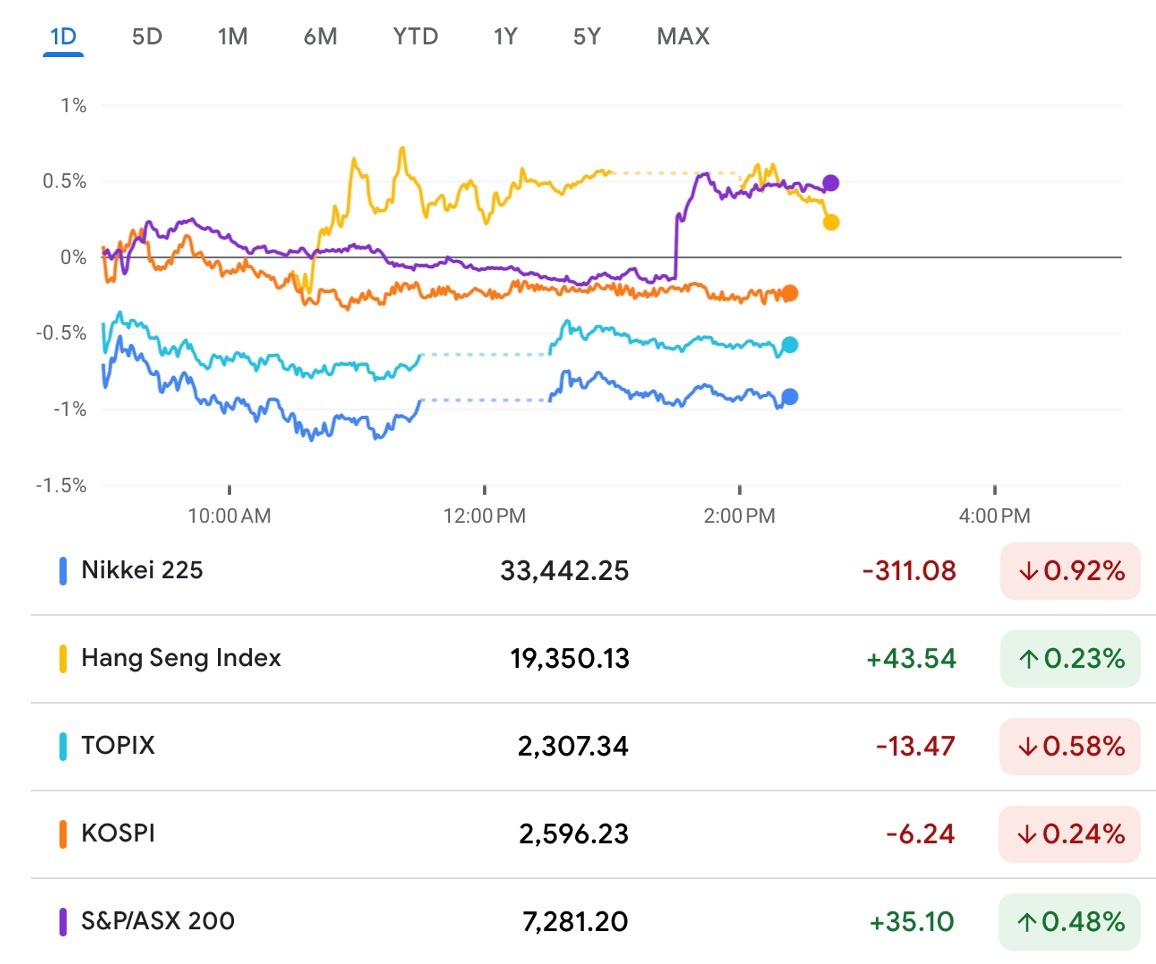Viewport: 1156px width, 964px height.
Task: Click the purple S&P/ASX 200 color marker
Action: (x=63, y=922)
